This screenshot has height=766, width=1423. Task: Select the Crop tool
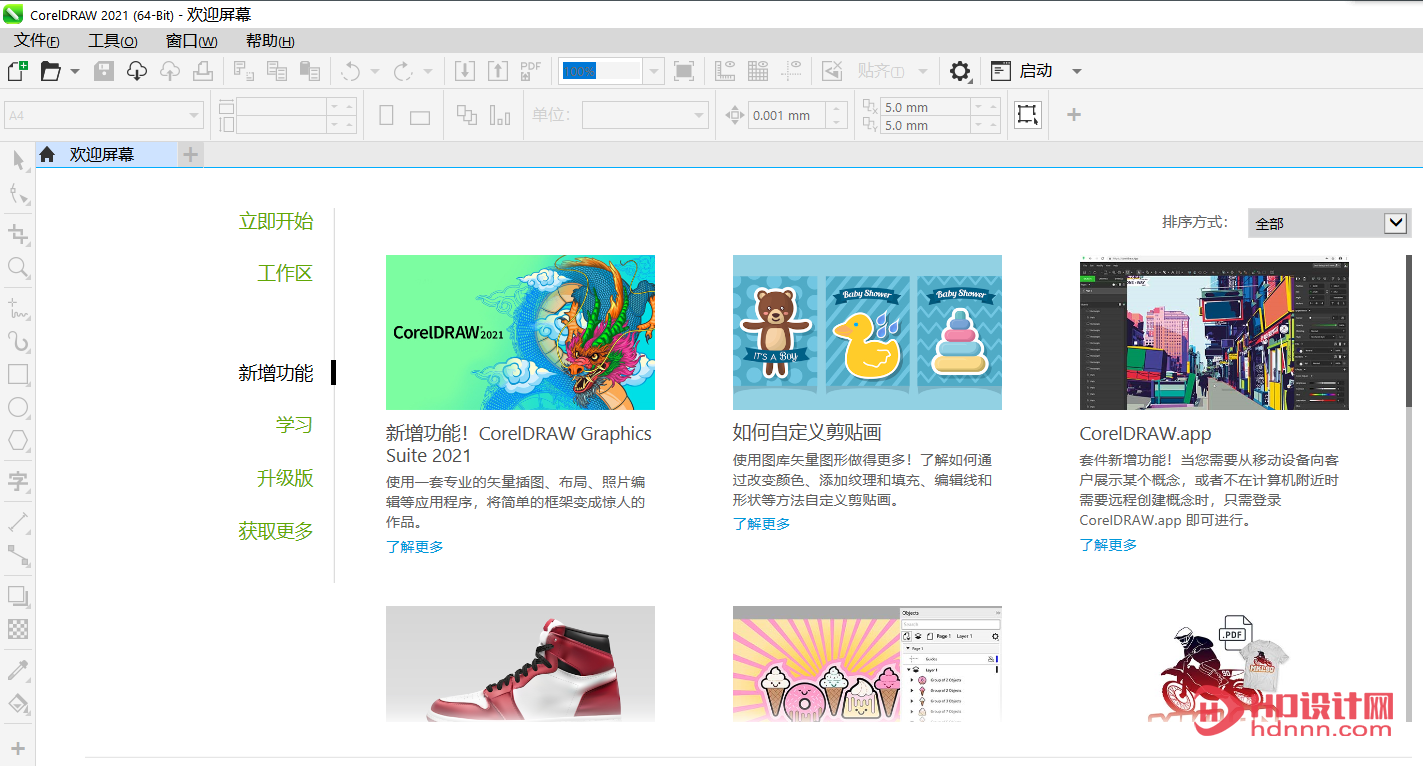click(18, 235)
